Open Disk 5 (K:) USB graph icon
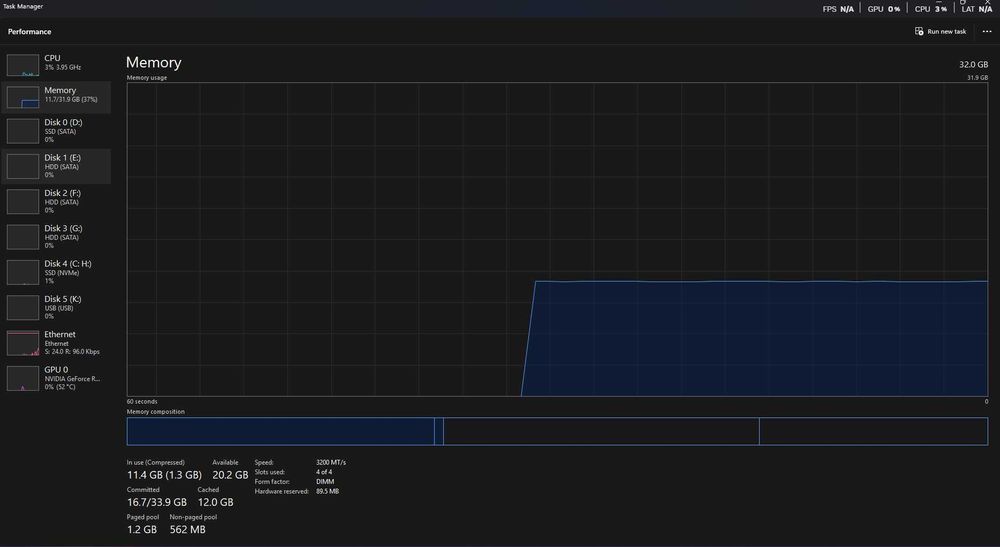The height and width of the screenshot is (547, 1000). [x=23, y=308]
